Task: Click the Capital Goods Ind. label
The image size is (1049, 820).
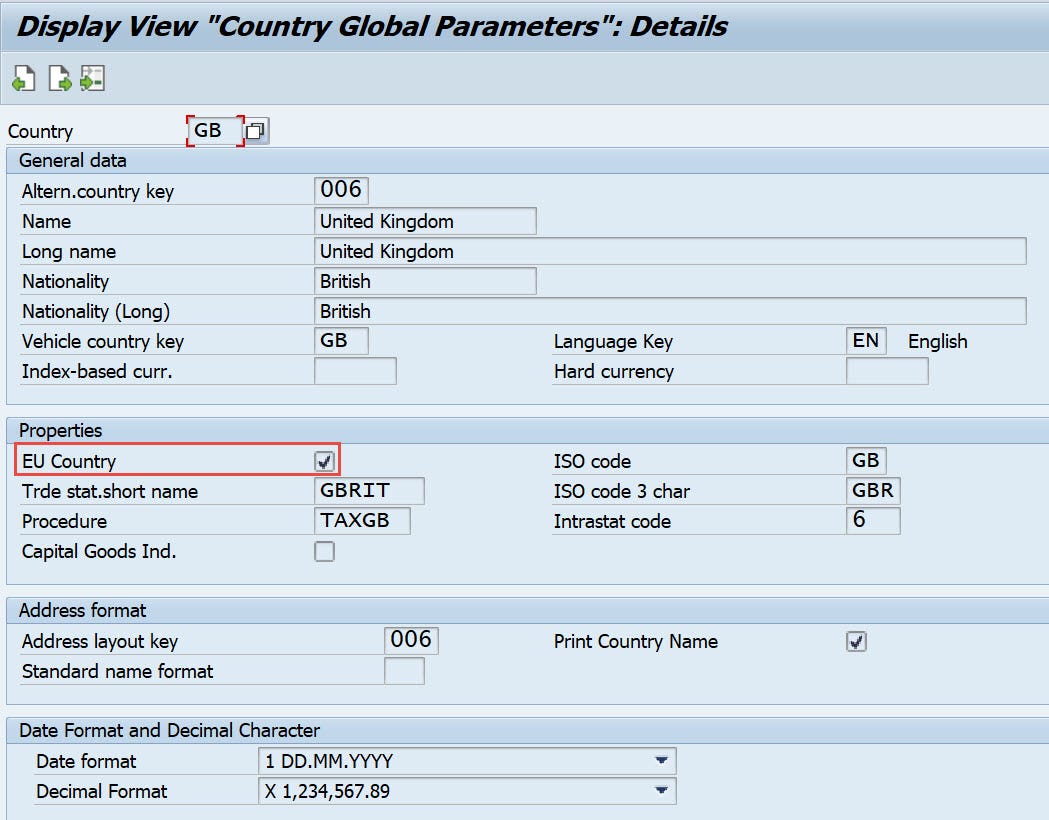Action: click(99, 551)
